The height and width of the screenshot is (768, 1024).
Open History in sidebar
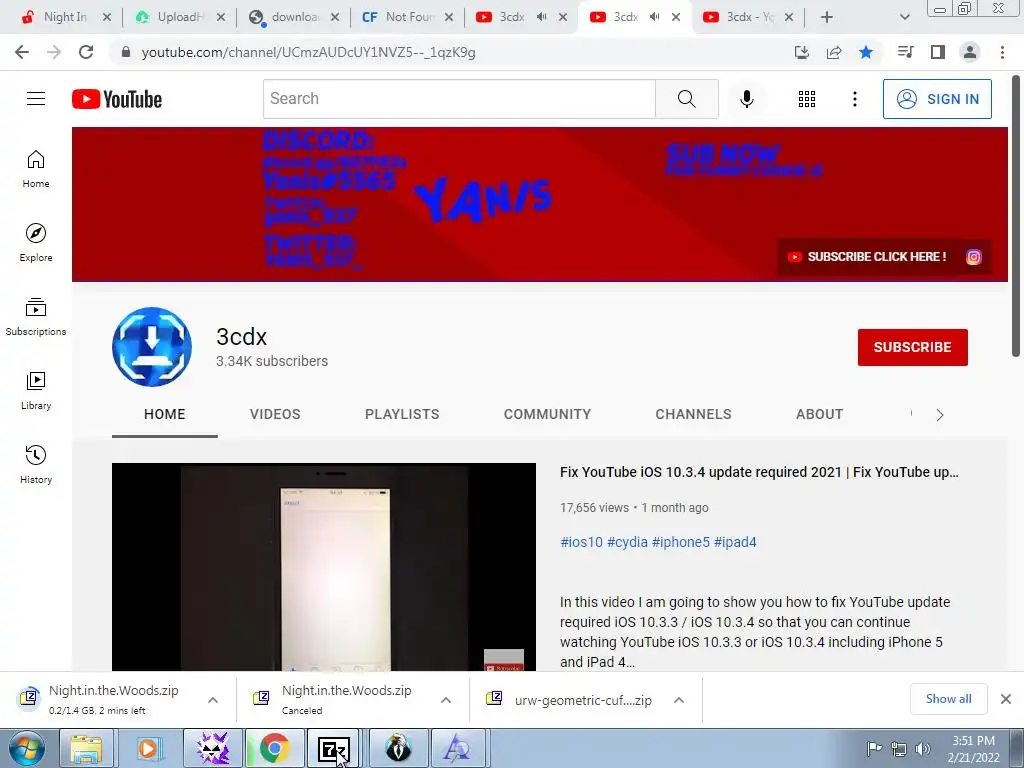[36, 464]
